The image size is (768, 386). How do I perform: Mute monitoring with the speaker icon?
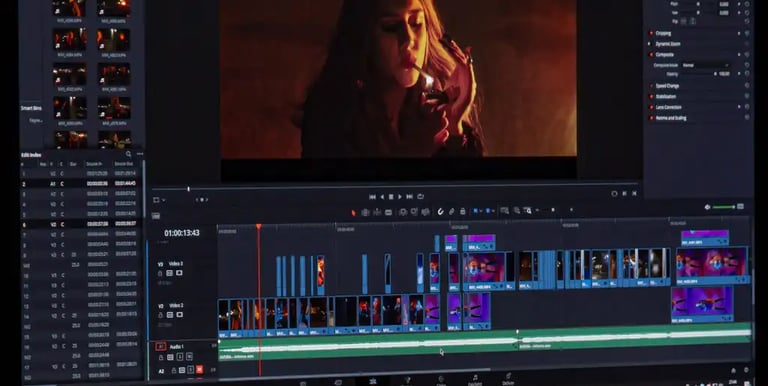pos(707,207)
